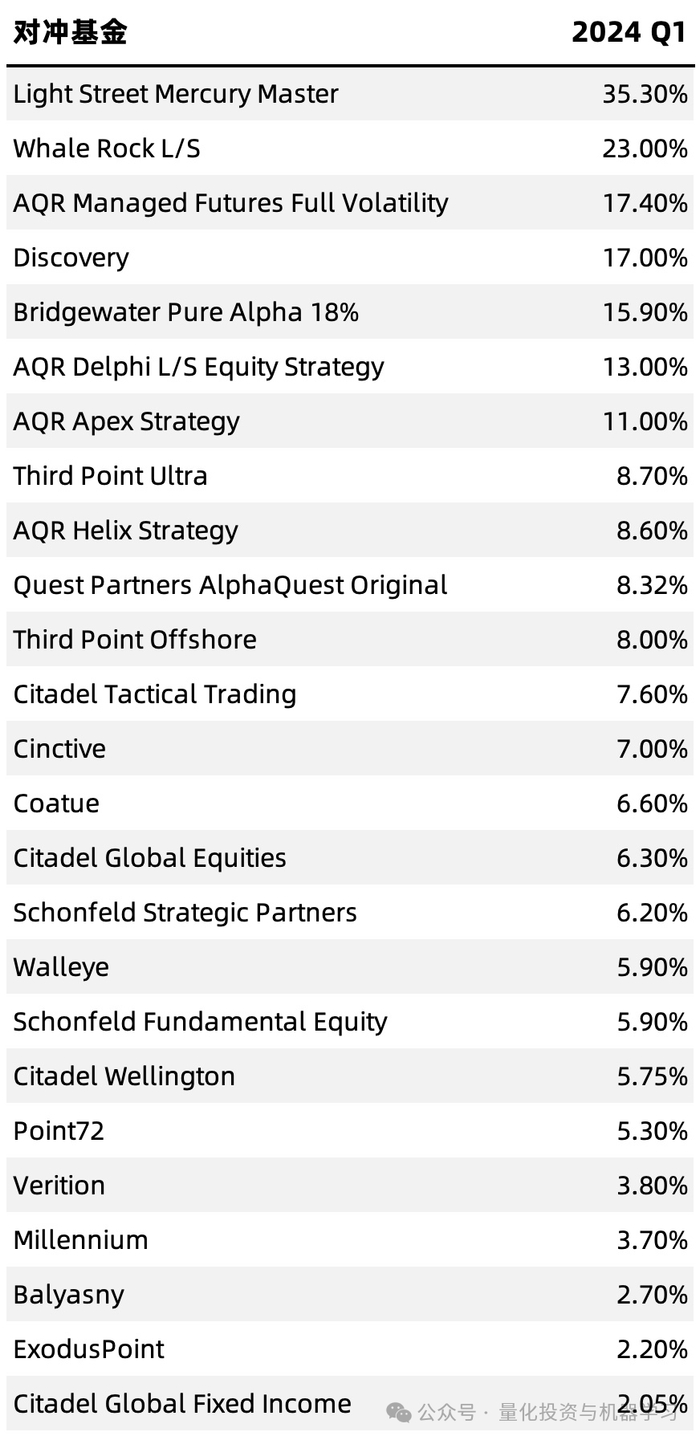The height and width of the screenshot is (1440, 700).
Task: Click the ExodusPoint fund name
Action: pos(89,1349)
